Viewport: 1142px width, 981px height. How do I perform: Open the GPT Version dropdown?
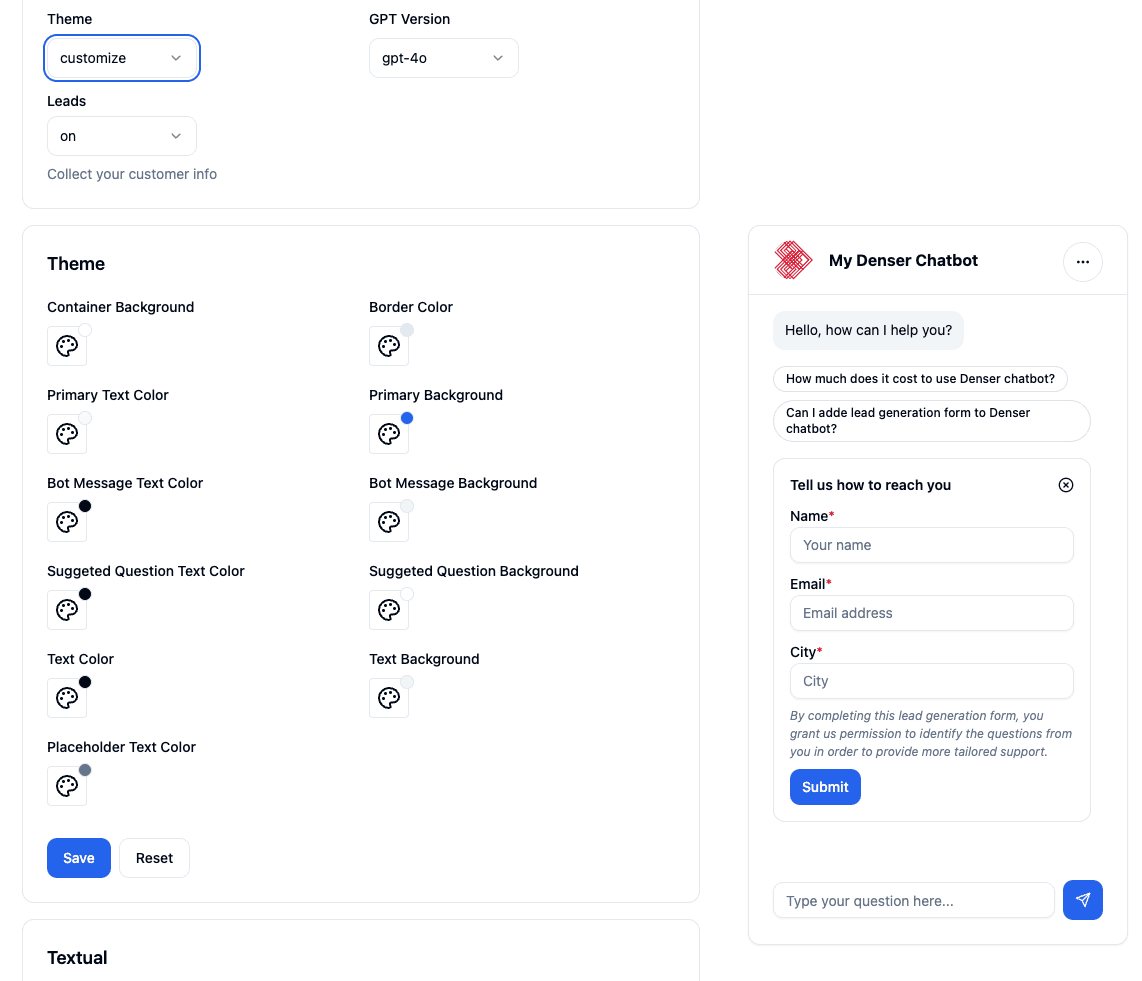click(x=443, y=58)
